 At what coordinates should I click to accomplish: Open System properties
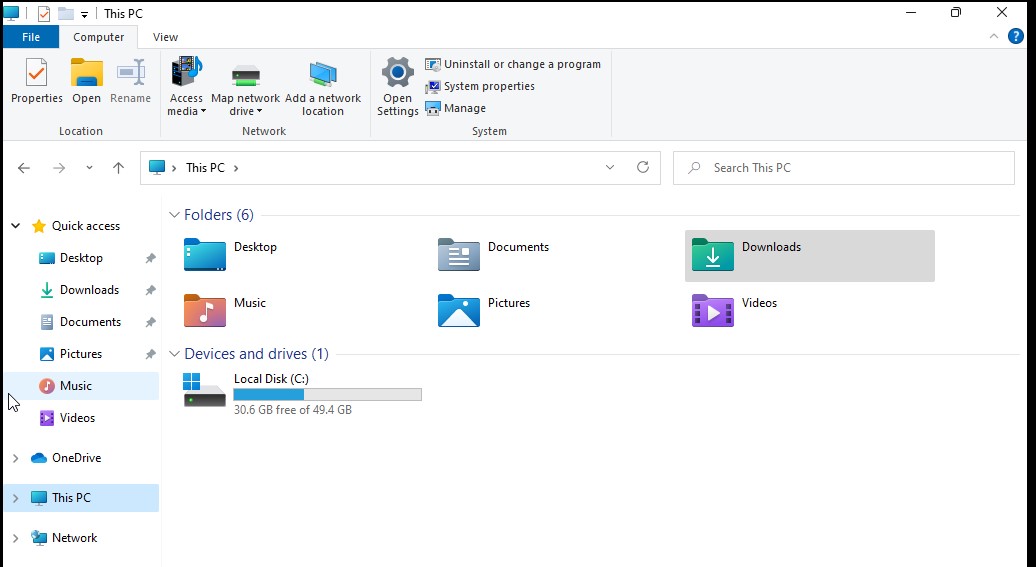tap(480, 86)
